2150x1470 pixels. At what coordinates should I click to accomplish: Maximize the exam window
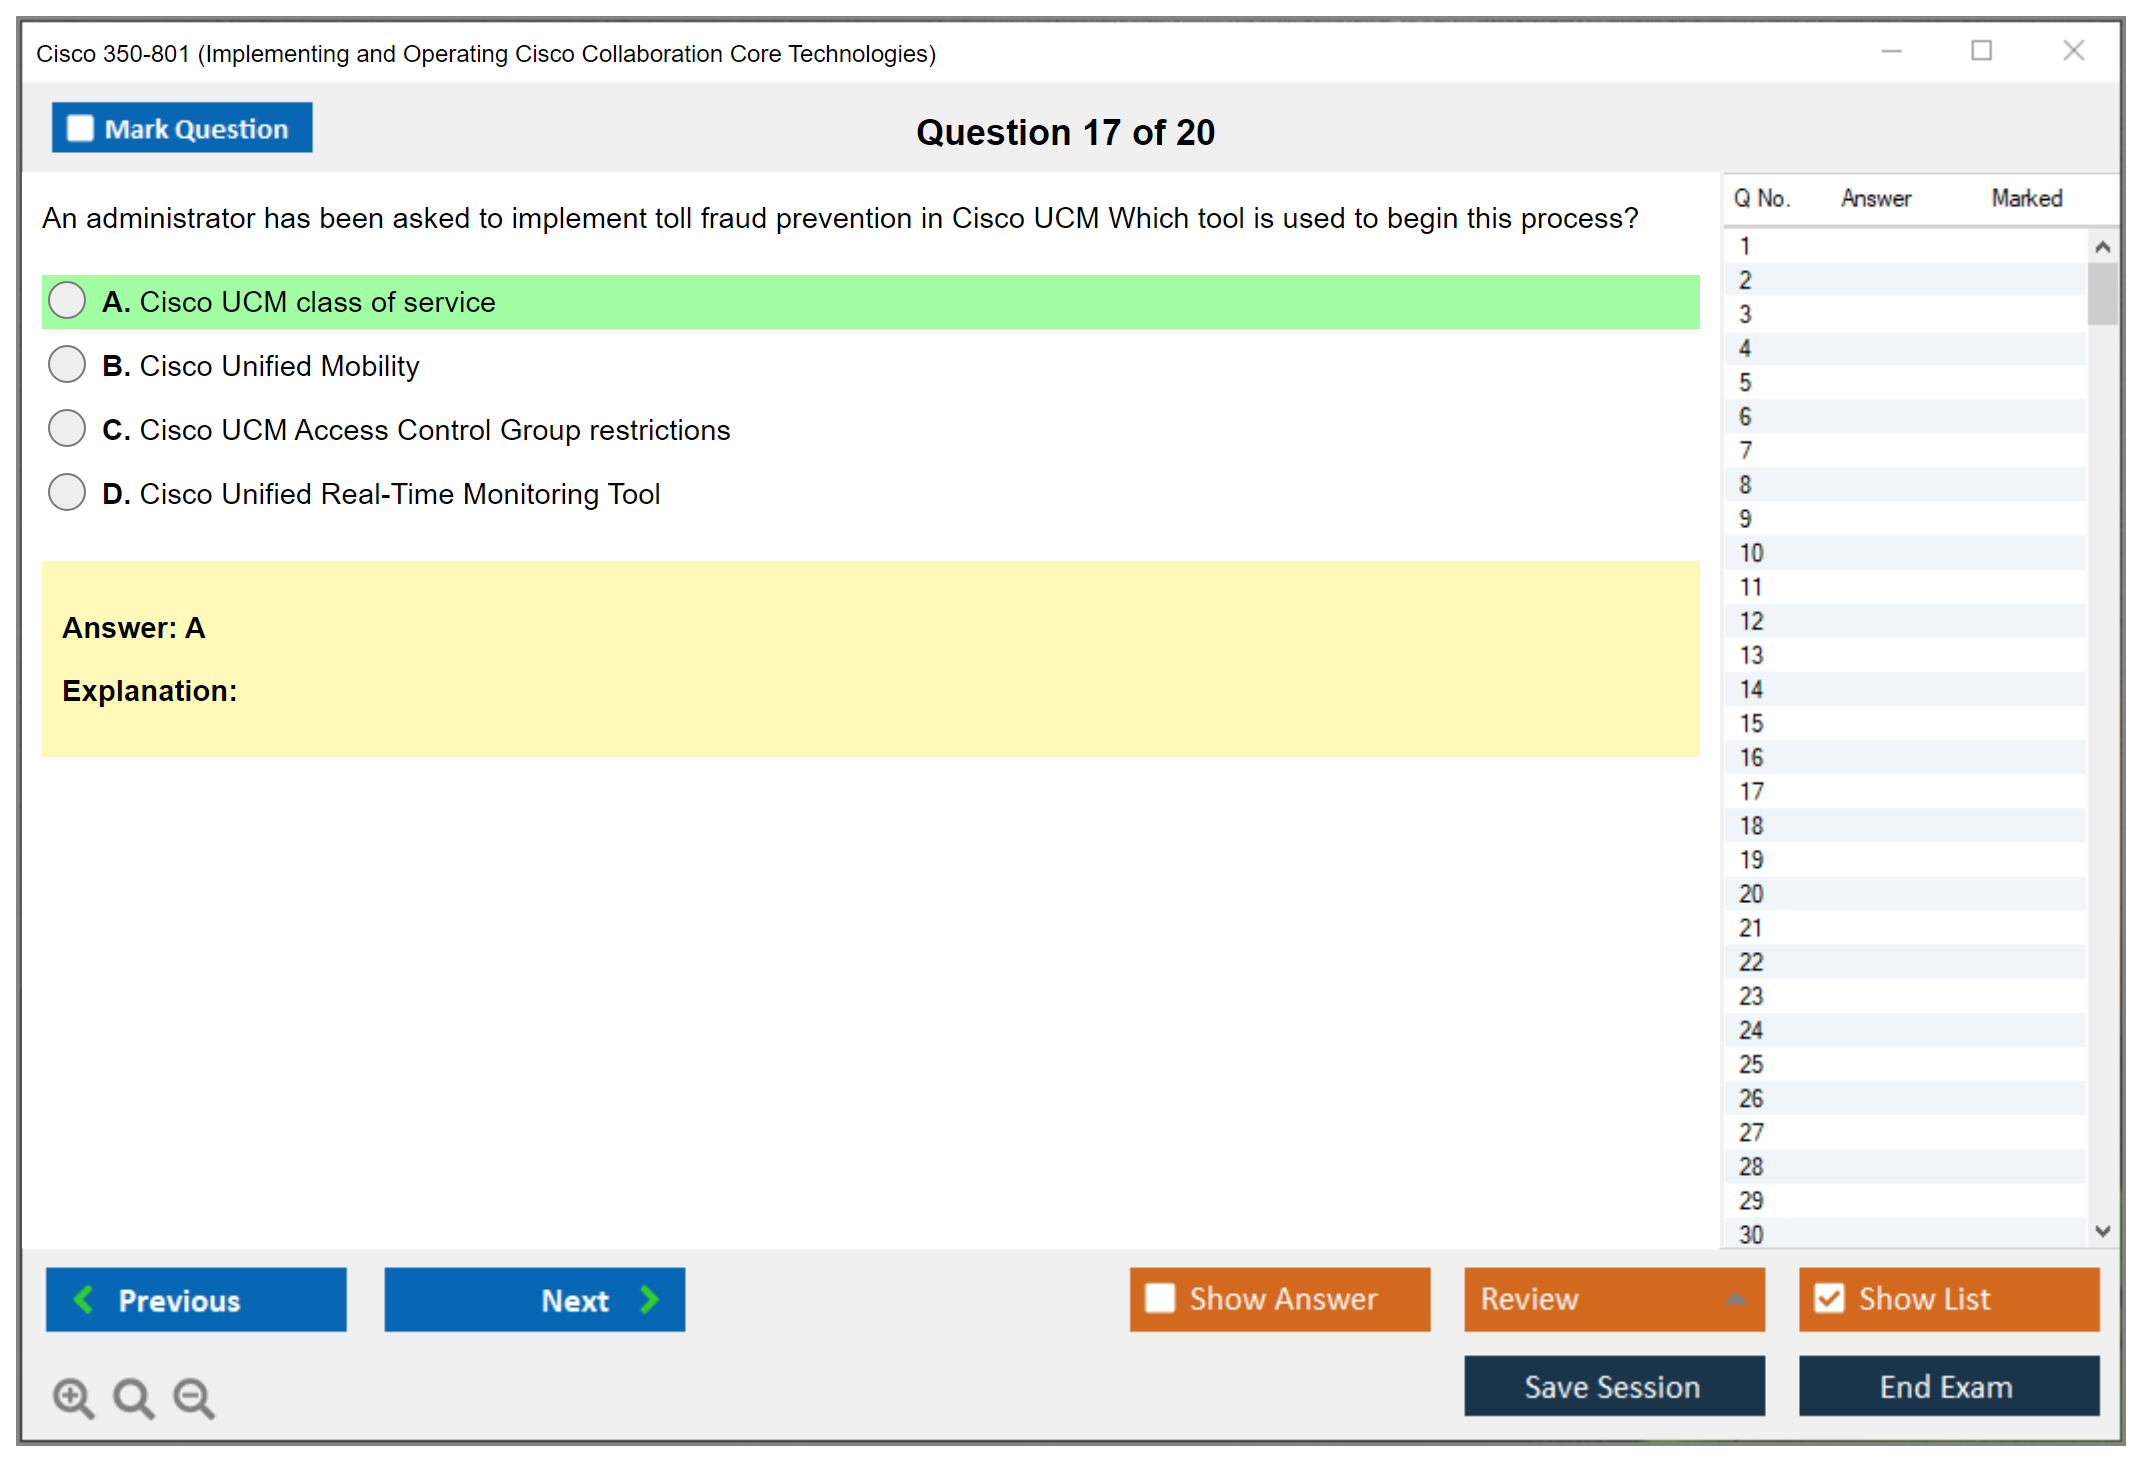click(x=1981, y=51)
